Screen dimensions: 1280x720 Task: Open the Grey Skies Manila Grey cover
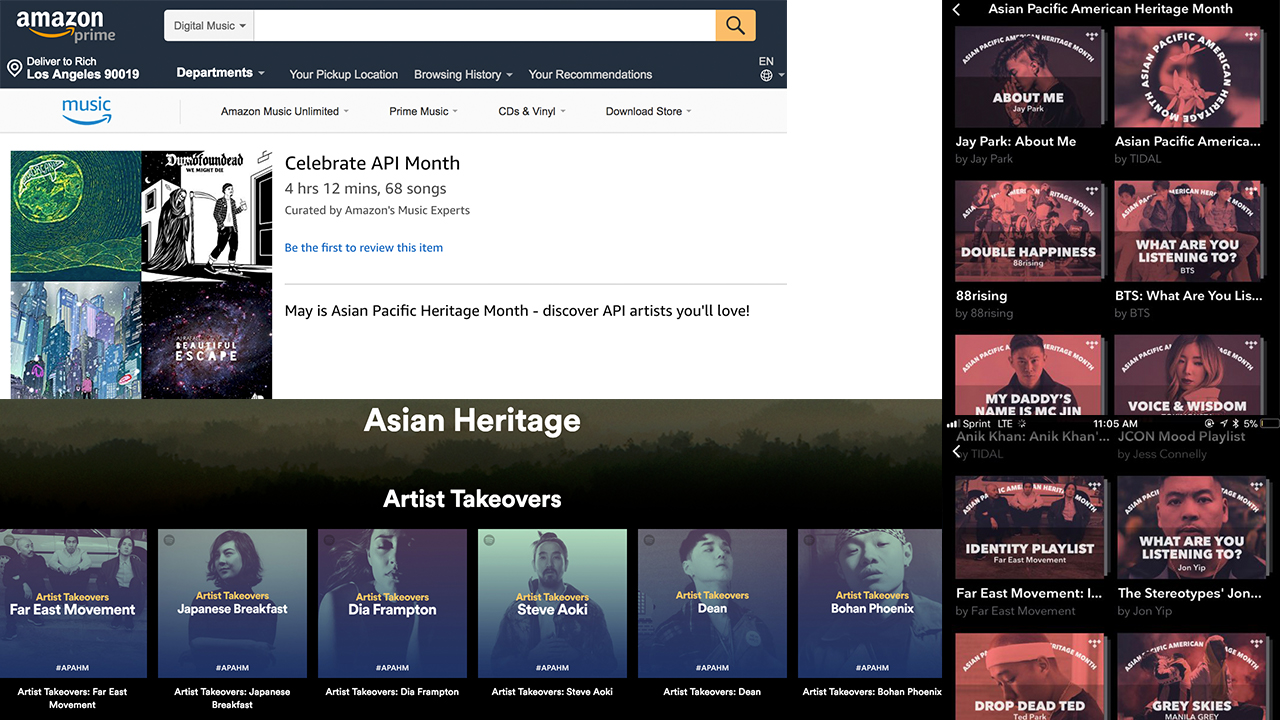[x=1191, y=677]
